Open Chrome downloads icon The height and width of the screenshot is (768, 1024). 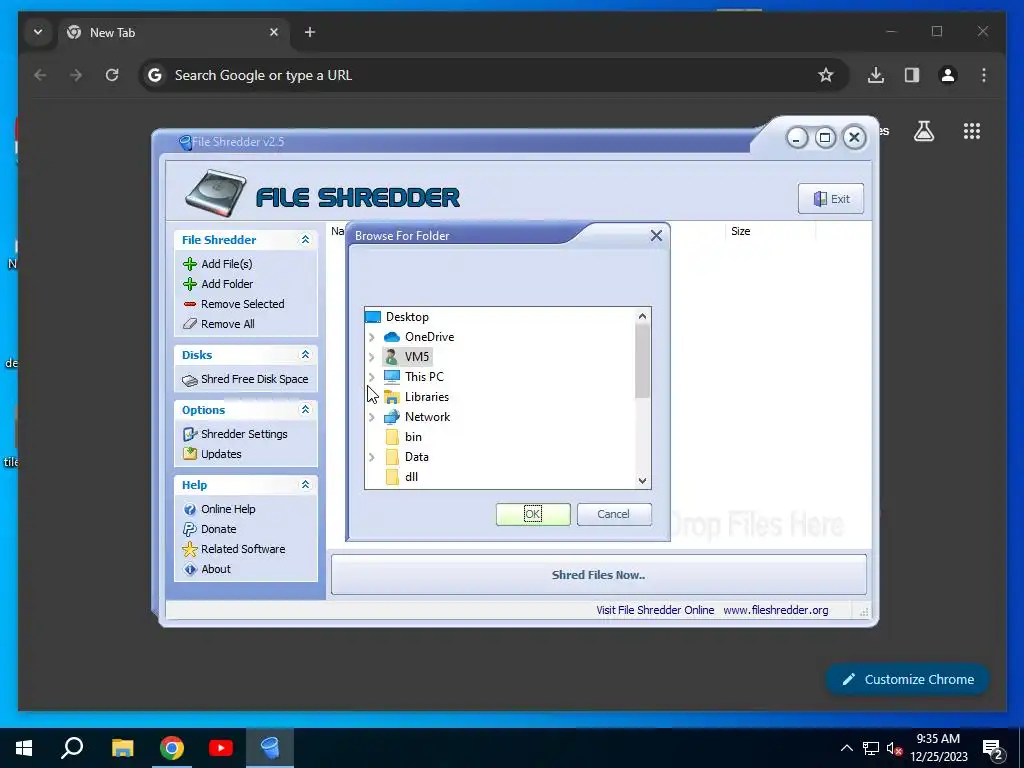(876, 75)
